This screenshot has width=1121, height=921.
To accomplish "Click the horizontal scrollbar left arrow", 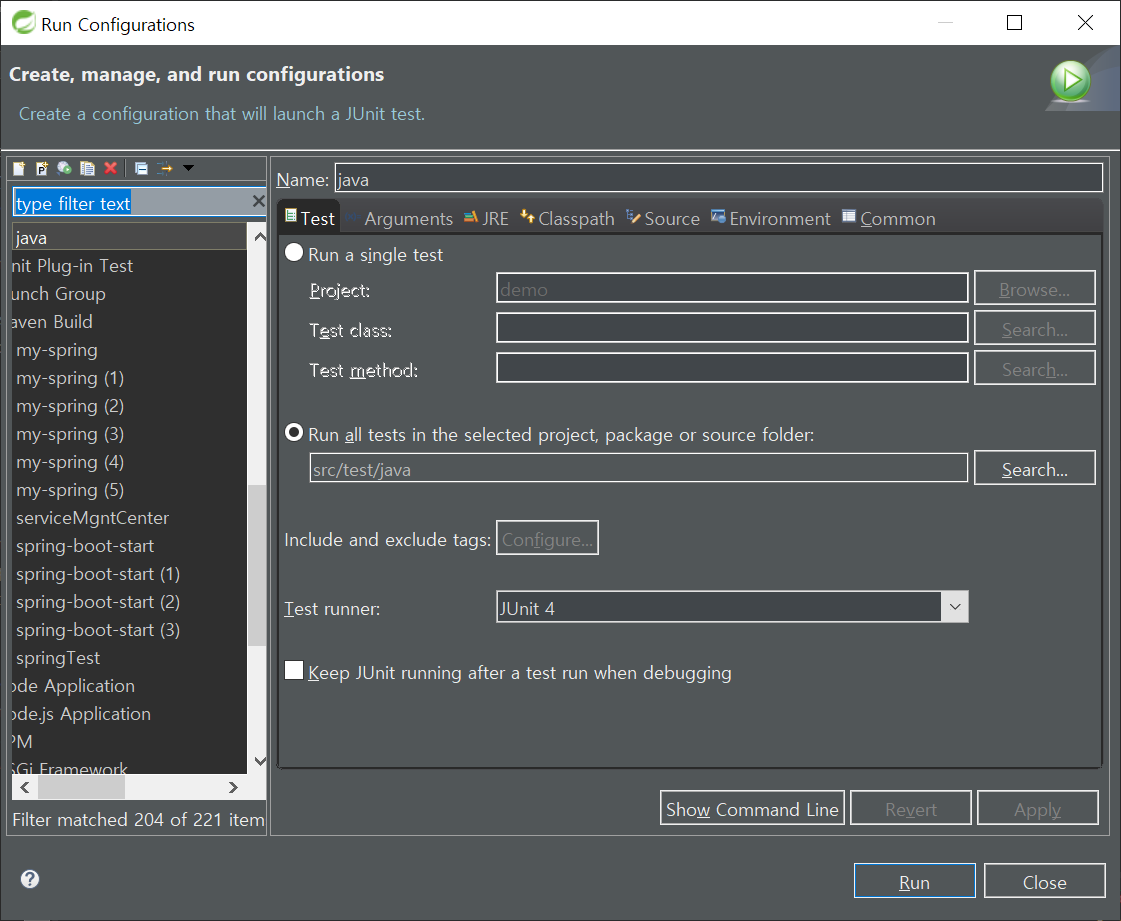I will (25, 787).
